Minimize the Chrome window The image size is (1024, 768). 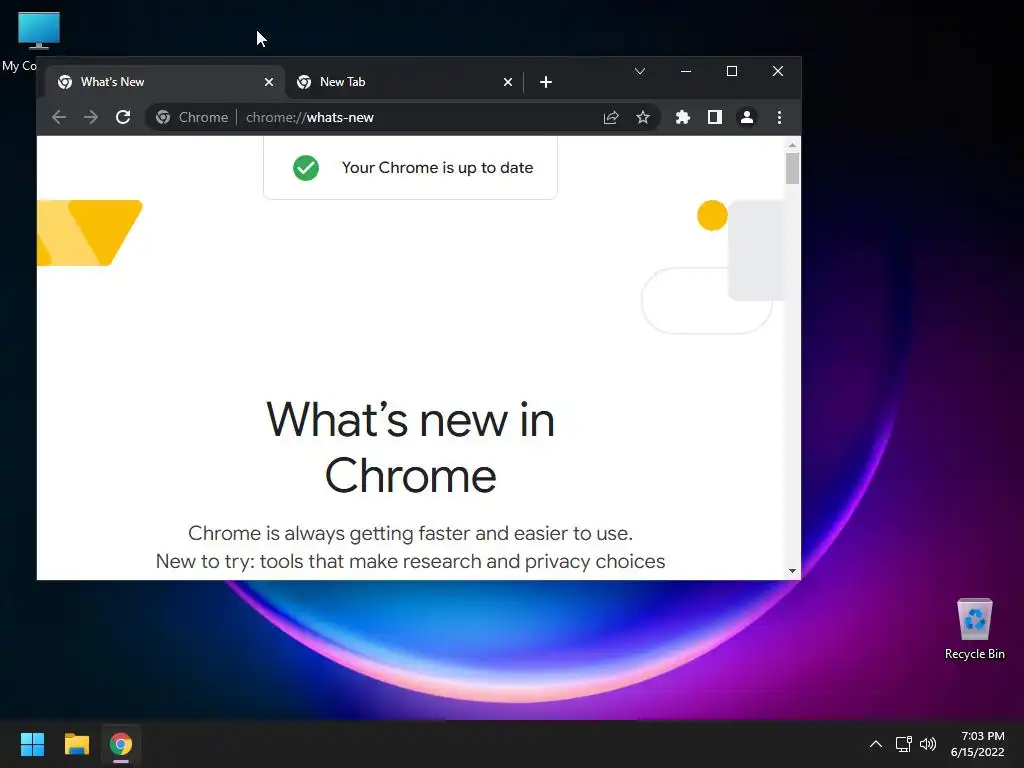[686, 71]
